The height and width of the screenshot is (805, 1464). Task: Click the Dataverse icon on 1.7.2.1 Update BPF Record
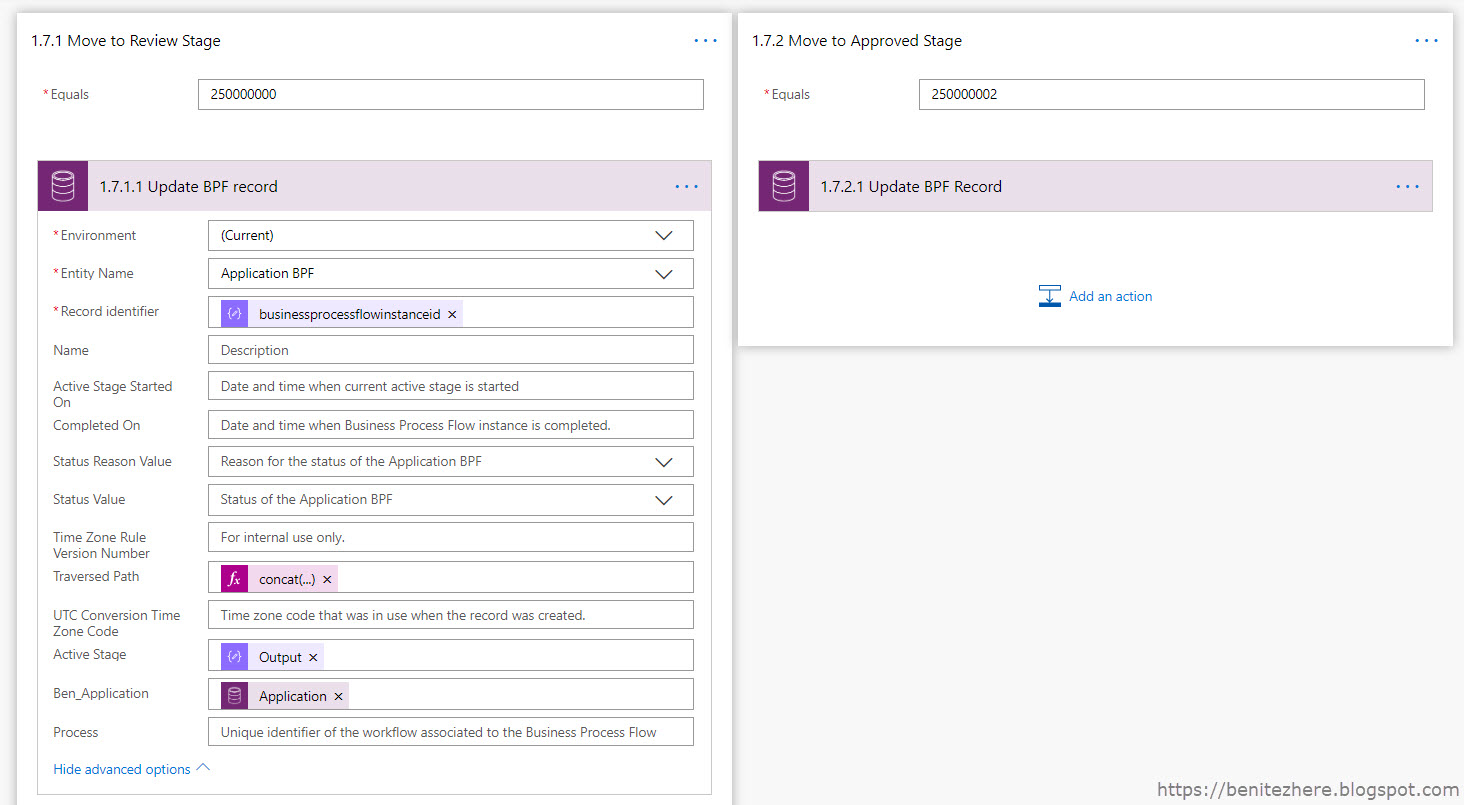(783, 186)
